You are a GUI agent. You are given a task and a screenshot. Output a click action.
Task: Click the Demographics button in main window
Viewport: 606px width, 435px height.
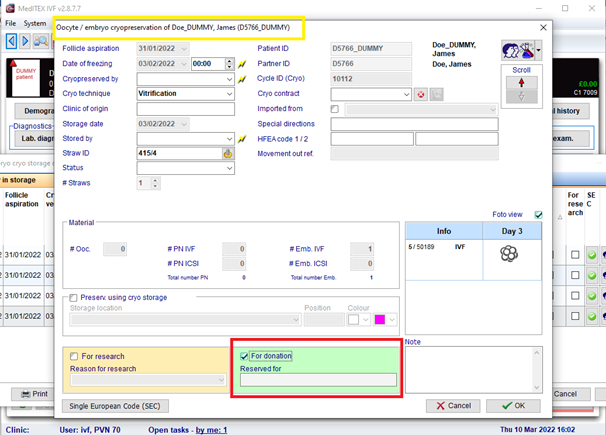35,111
